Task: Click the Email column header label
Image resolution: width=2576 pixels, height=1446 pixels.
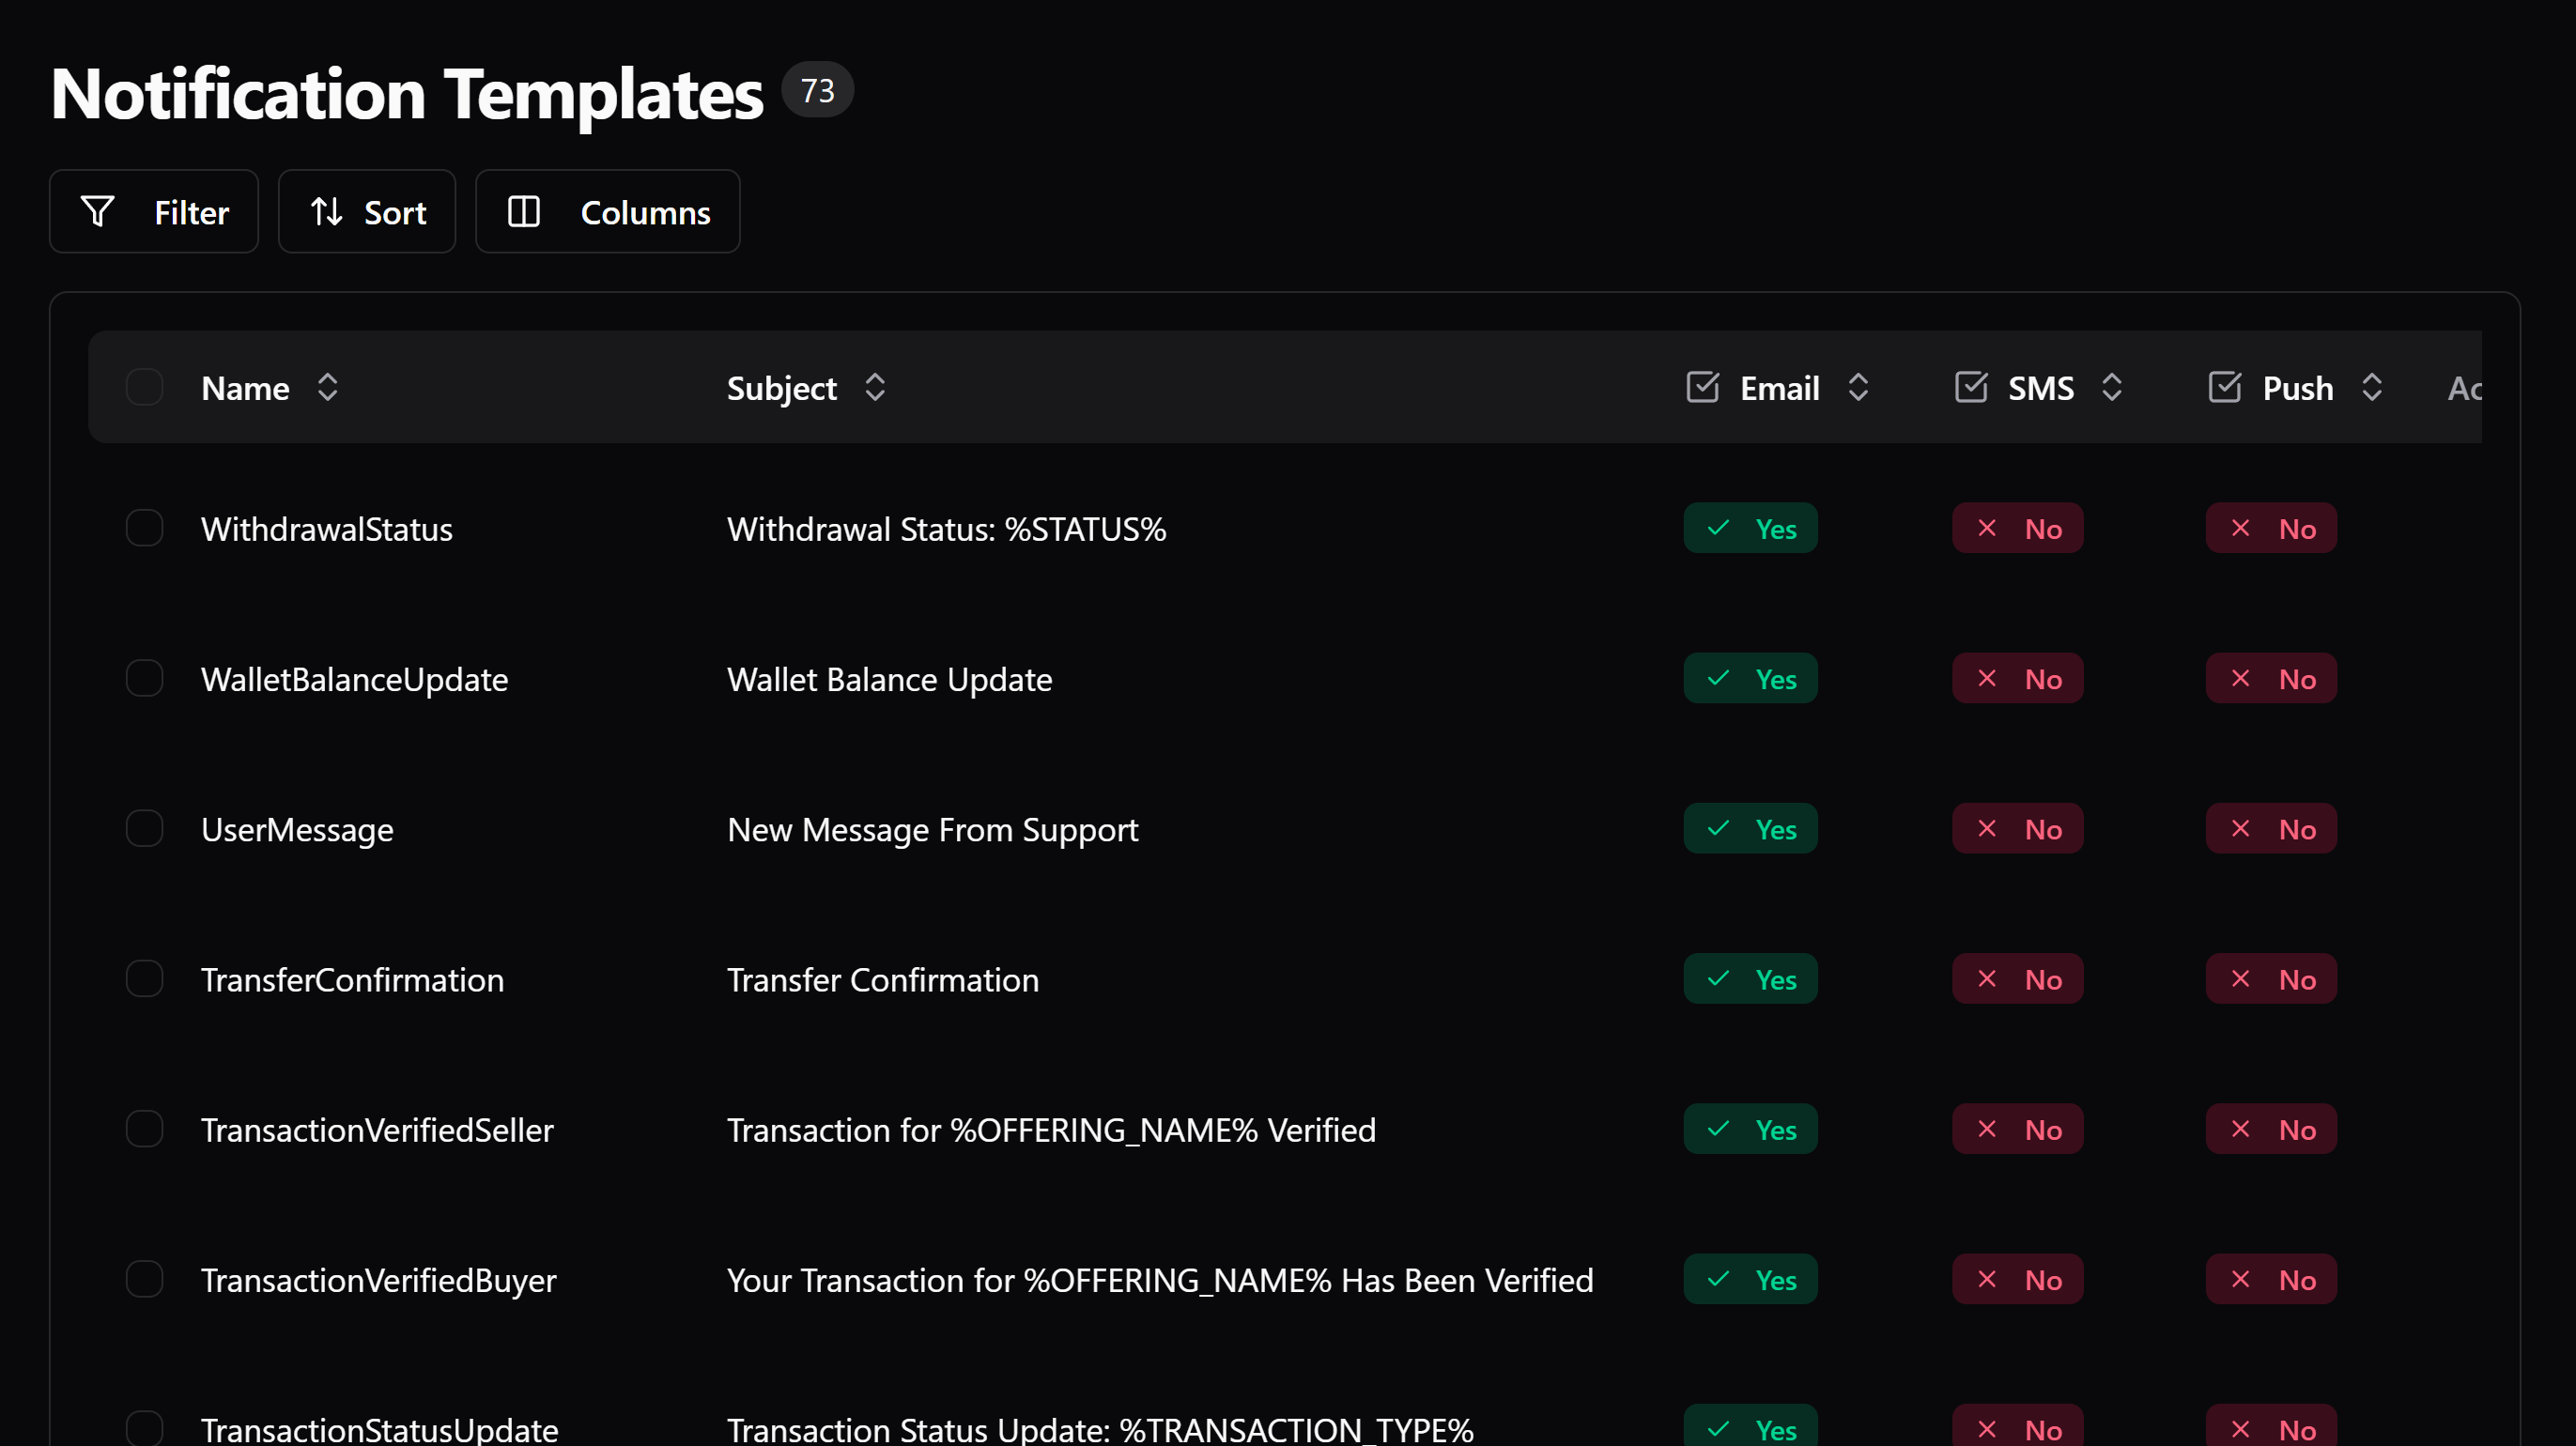Action: pyautogui.click(x=1779, y=387)
